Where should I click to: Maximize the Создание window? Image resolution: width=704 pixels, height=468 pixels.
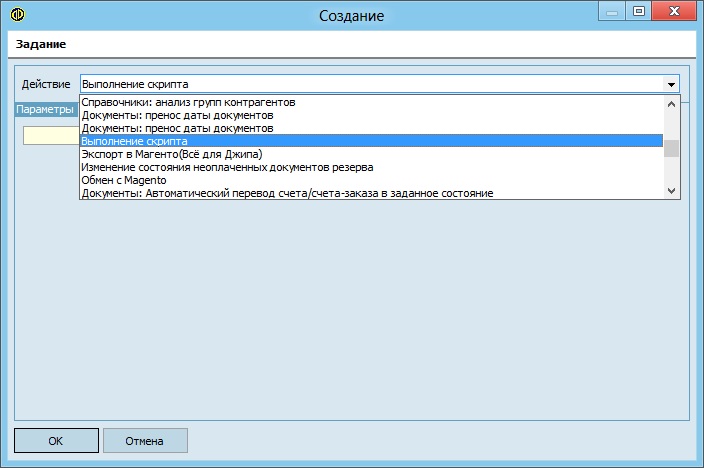pyautogui.click(x=638, y=12)
